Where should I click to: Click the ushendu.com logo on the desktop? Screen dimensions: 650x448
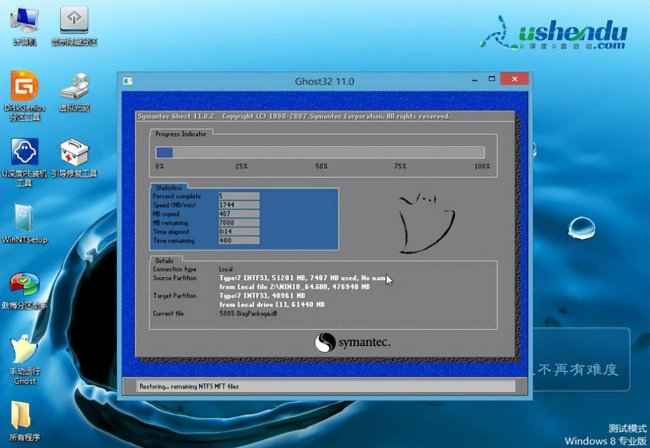(x=554, y=33)
